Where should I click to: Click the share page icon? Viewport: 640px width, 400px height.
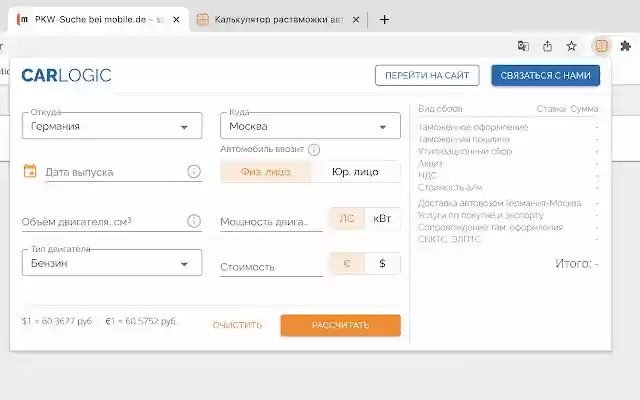pyautogui.click(x=547, y=46)
